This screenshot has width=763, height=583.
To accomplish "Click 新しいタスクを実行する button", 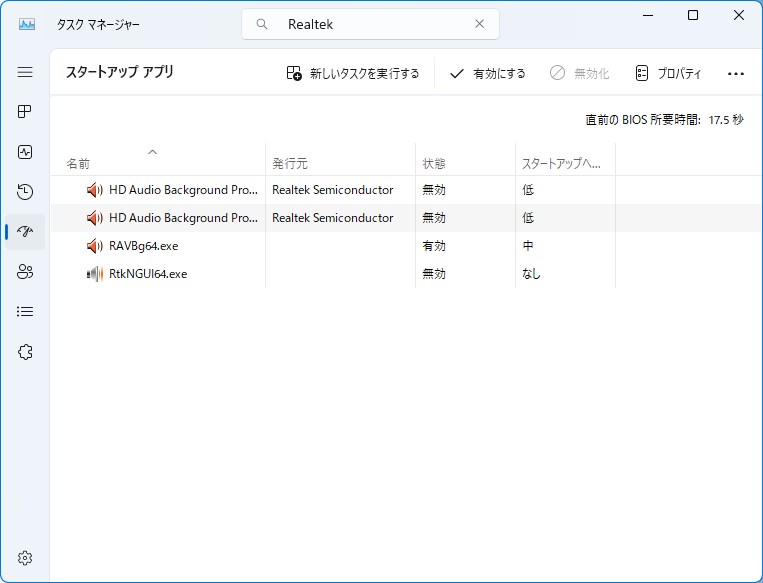I will (353, 74).
